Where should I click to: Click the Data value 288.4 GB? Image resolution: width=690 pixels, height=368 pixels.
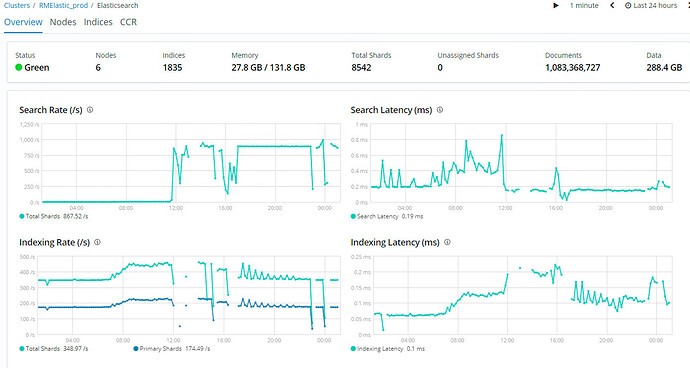[664, 67]
